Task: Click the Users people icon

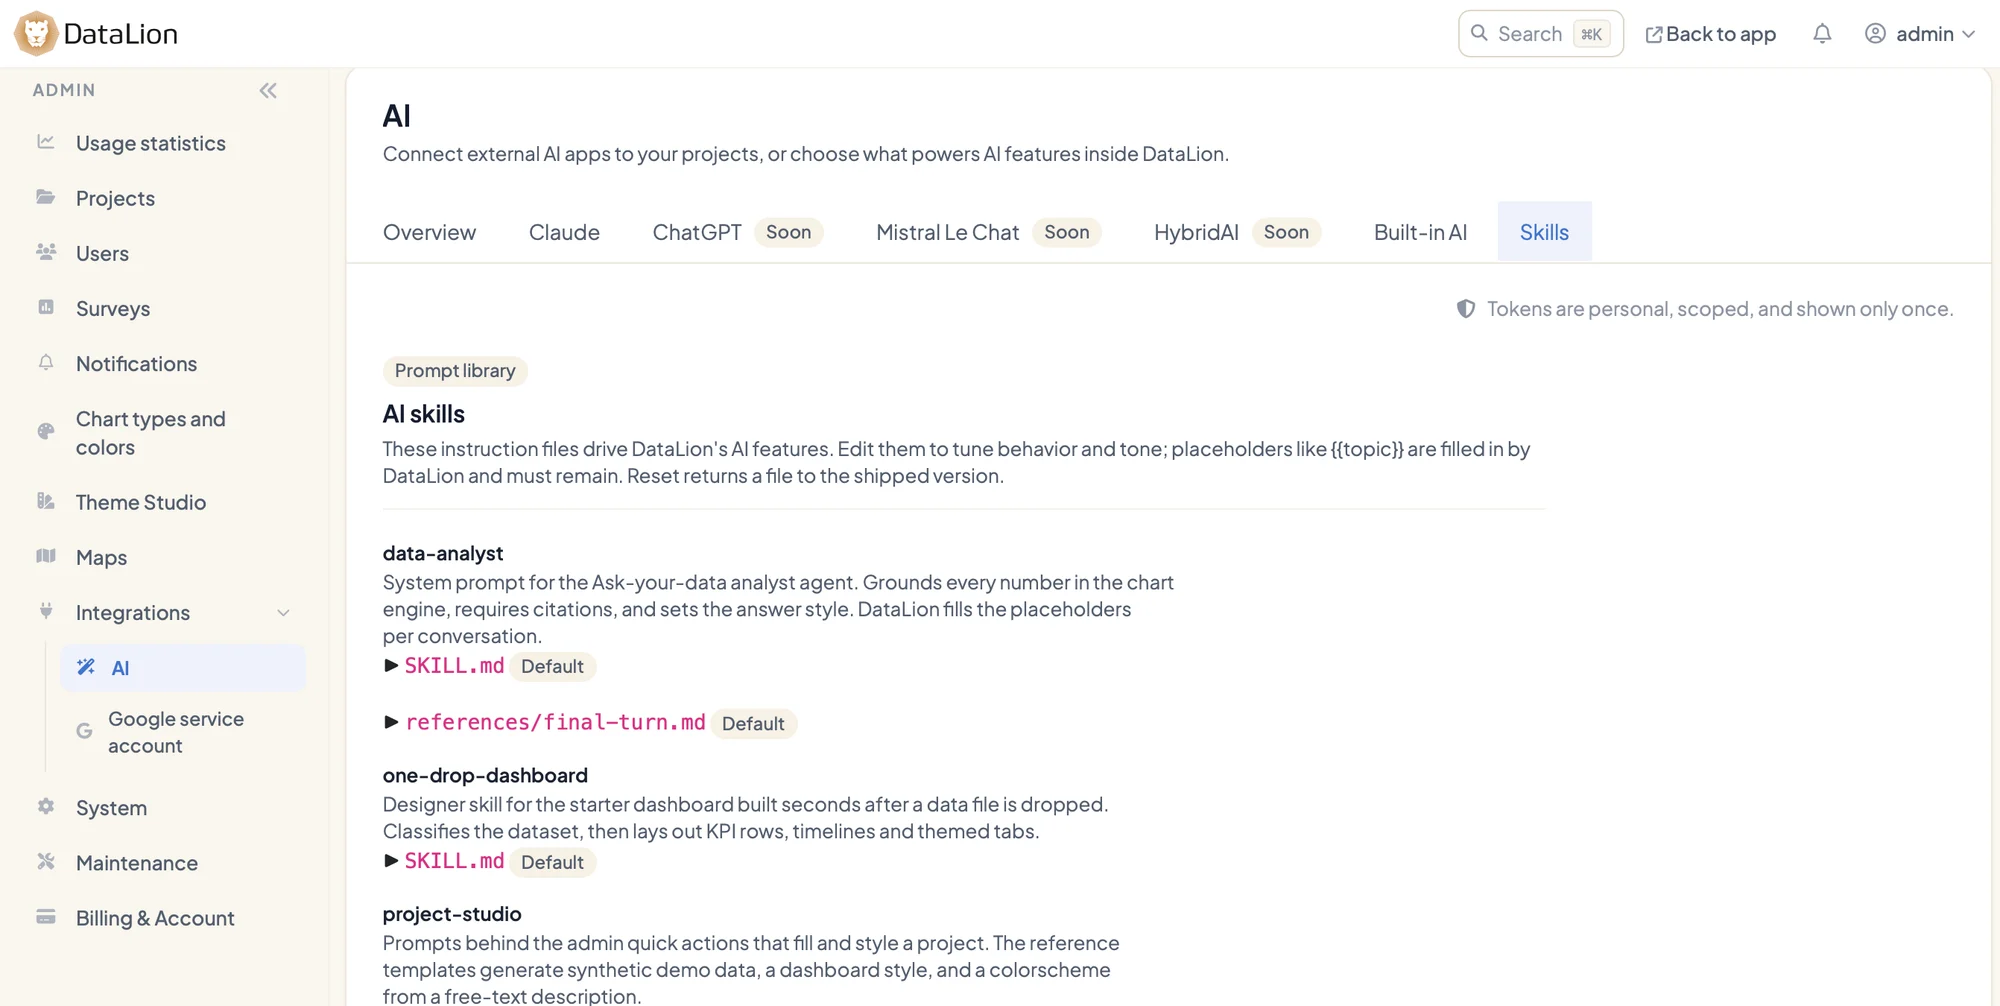Action: tap(46, 252)
